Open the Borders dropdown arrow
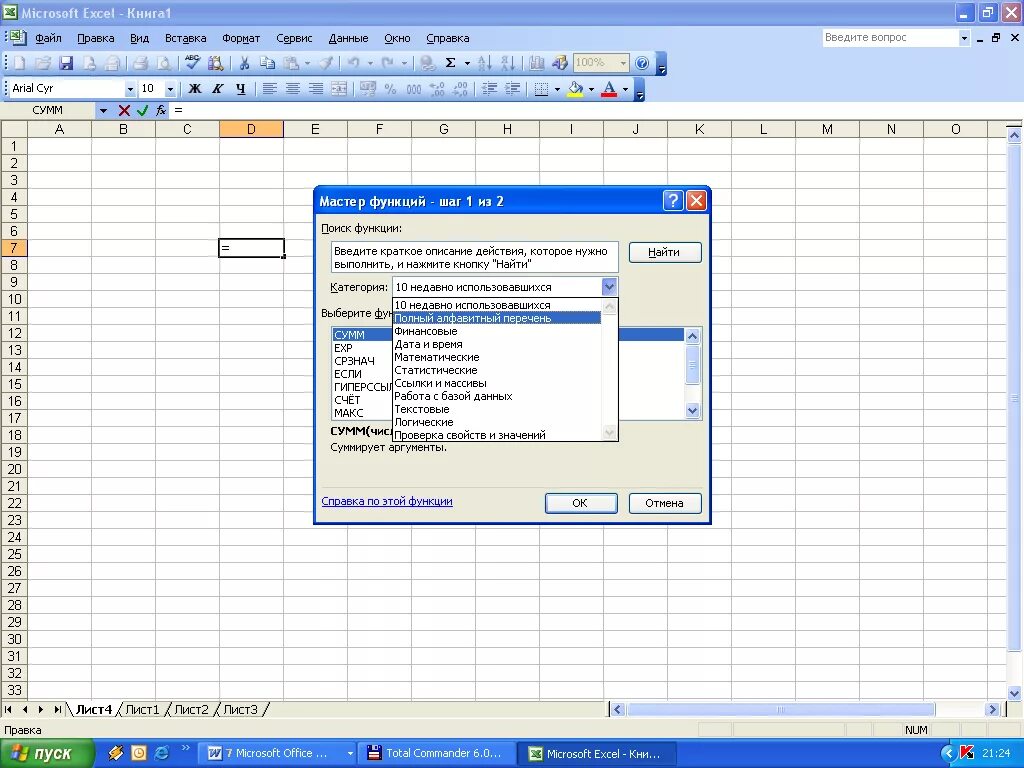 (x=557, y=89)
